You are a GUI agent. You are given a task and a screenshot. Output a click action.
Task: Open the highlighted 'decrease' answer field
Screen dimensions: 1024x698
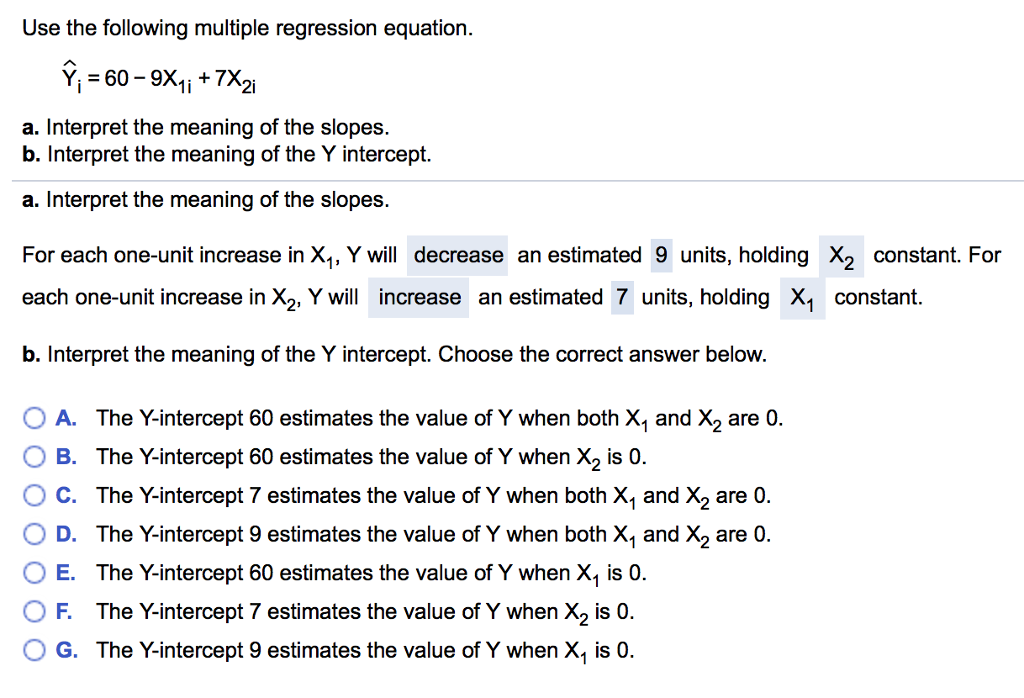click(x=457, y=255)
